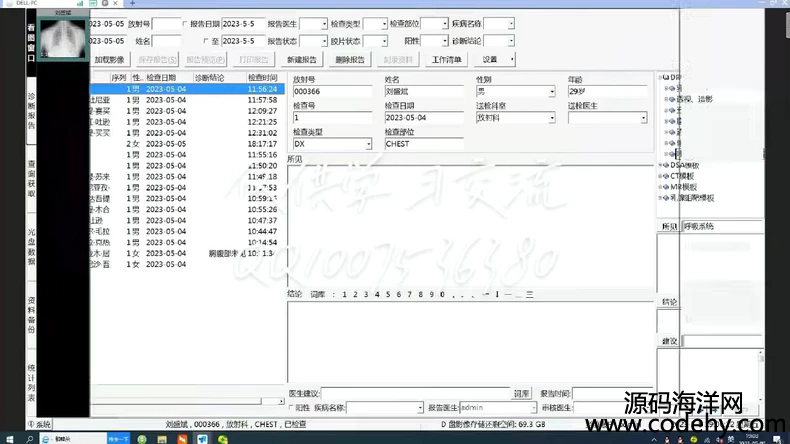790x444 pixels.
Task: Click the 所见 tab in template panel
Action: pyautogui.click(x=669, y=227)
